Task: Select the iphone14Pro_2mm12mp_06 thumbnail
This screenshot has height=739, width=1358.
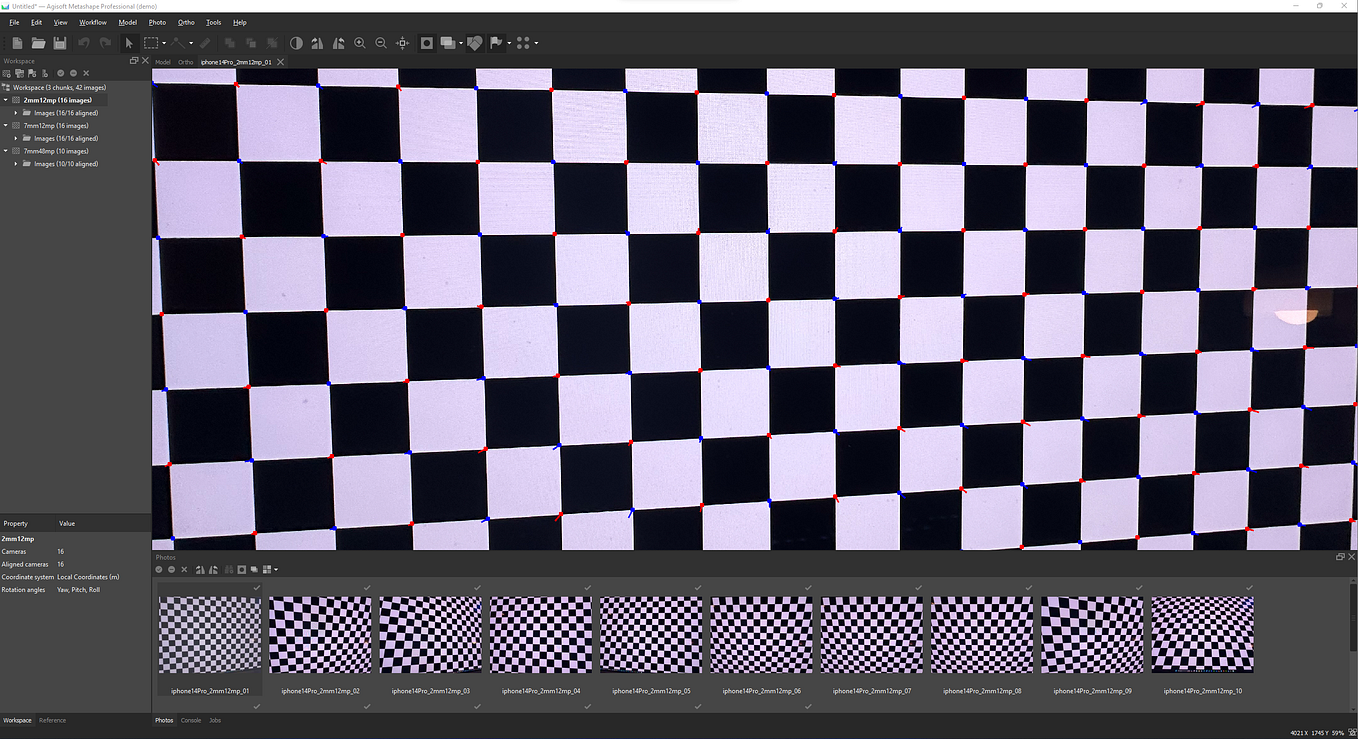Action: [x=761, y=633]
